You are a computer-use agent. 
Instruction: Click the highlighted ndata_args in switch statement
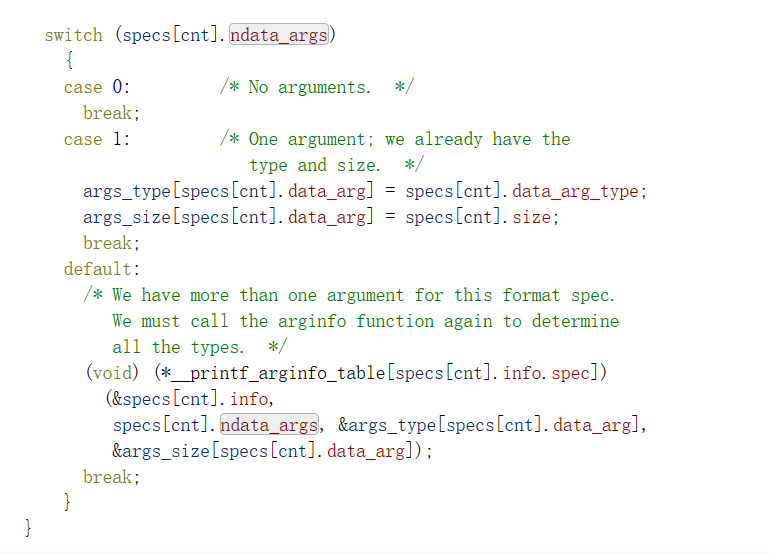(x=279, y=35)
